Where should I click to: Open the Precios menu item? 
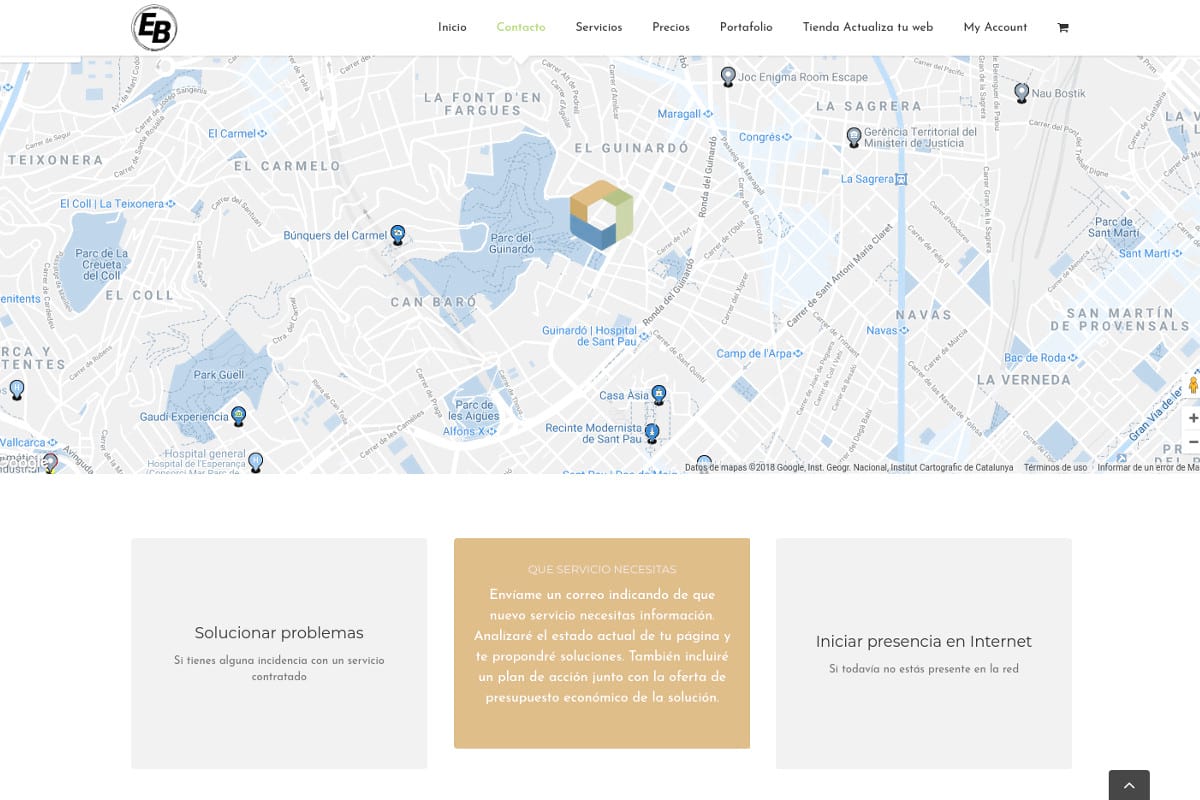coord(671,28)
